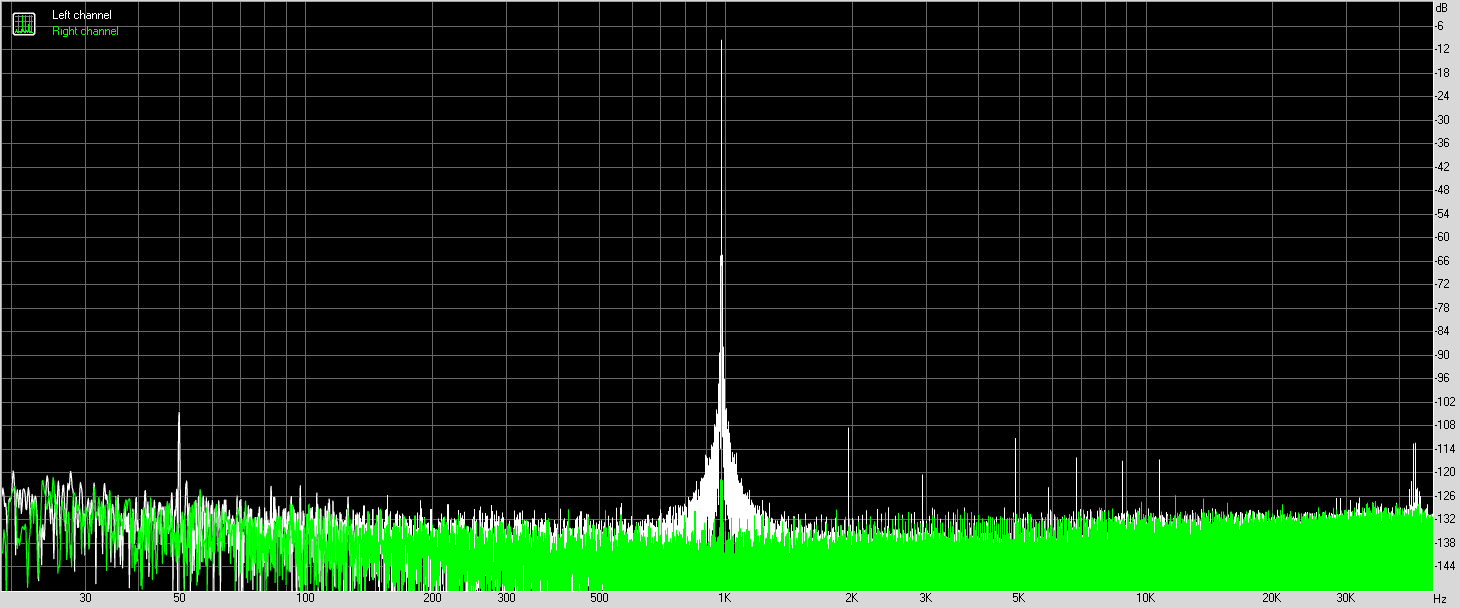Click the 20K frequency axis label
Image resolution: width=1460 pixels, height=608 pixels.
click(x=1271, y=598)
